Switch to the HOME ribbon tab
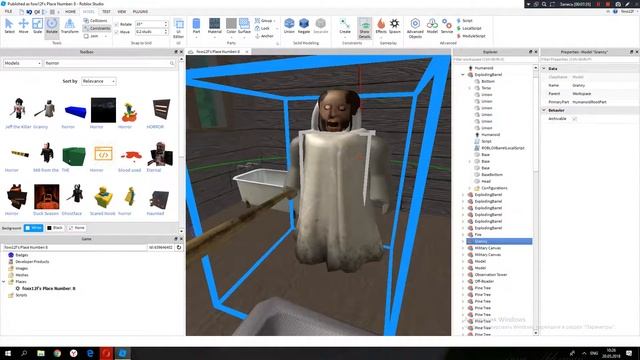The width and height of the screenshot is (640, 360). (x=70, y=11)
